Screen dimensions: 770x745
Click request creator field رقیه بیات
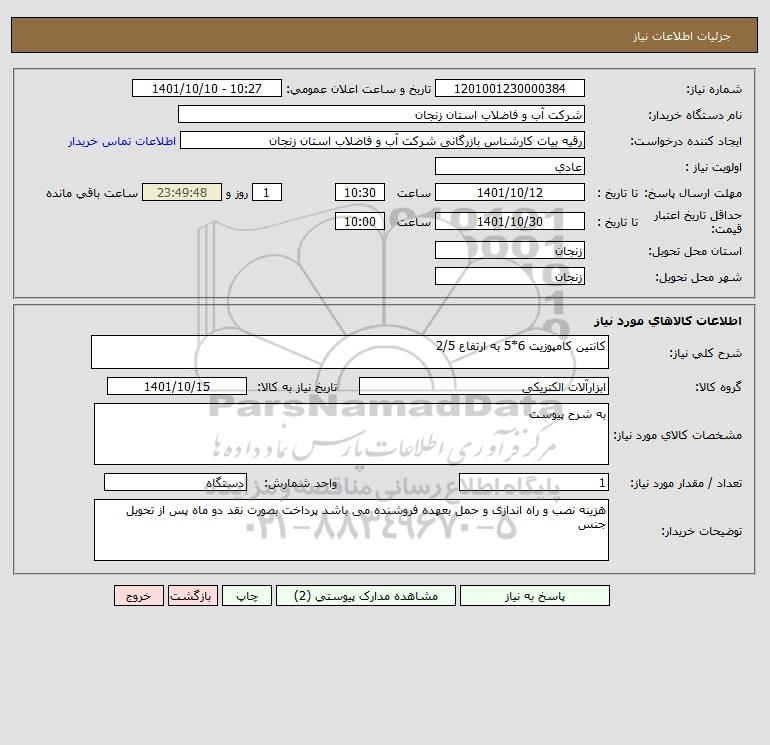(383, 140)
